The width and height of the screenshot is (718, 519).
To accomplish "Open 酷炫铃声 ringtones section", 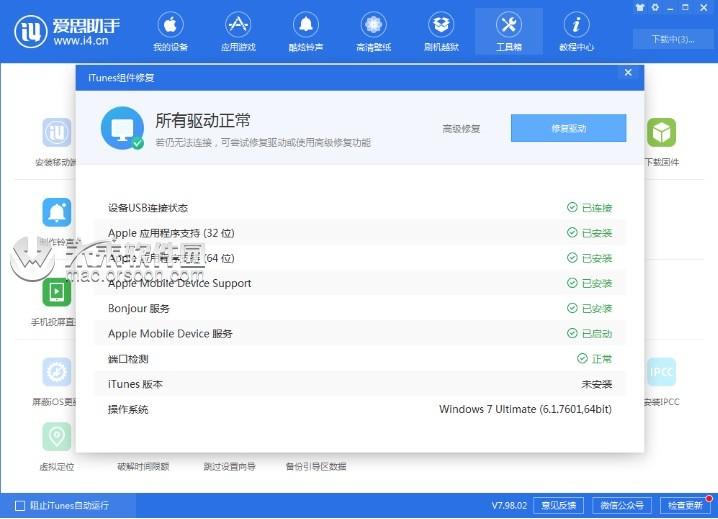I will pyautogui.click(x=305, y=32).
